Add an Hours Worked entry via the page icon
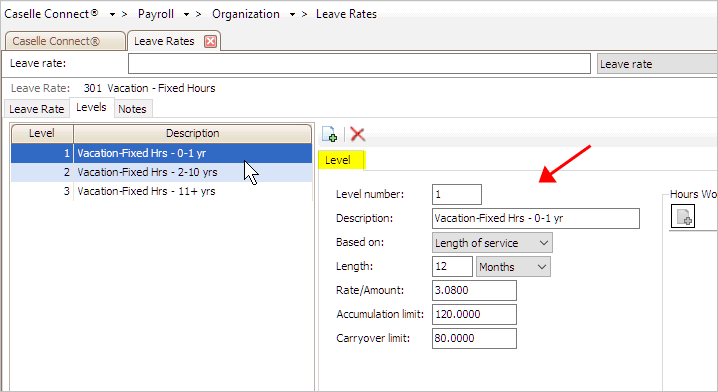This screenshot has height=392, width=718. [683, 216]
